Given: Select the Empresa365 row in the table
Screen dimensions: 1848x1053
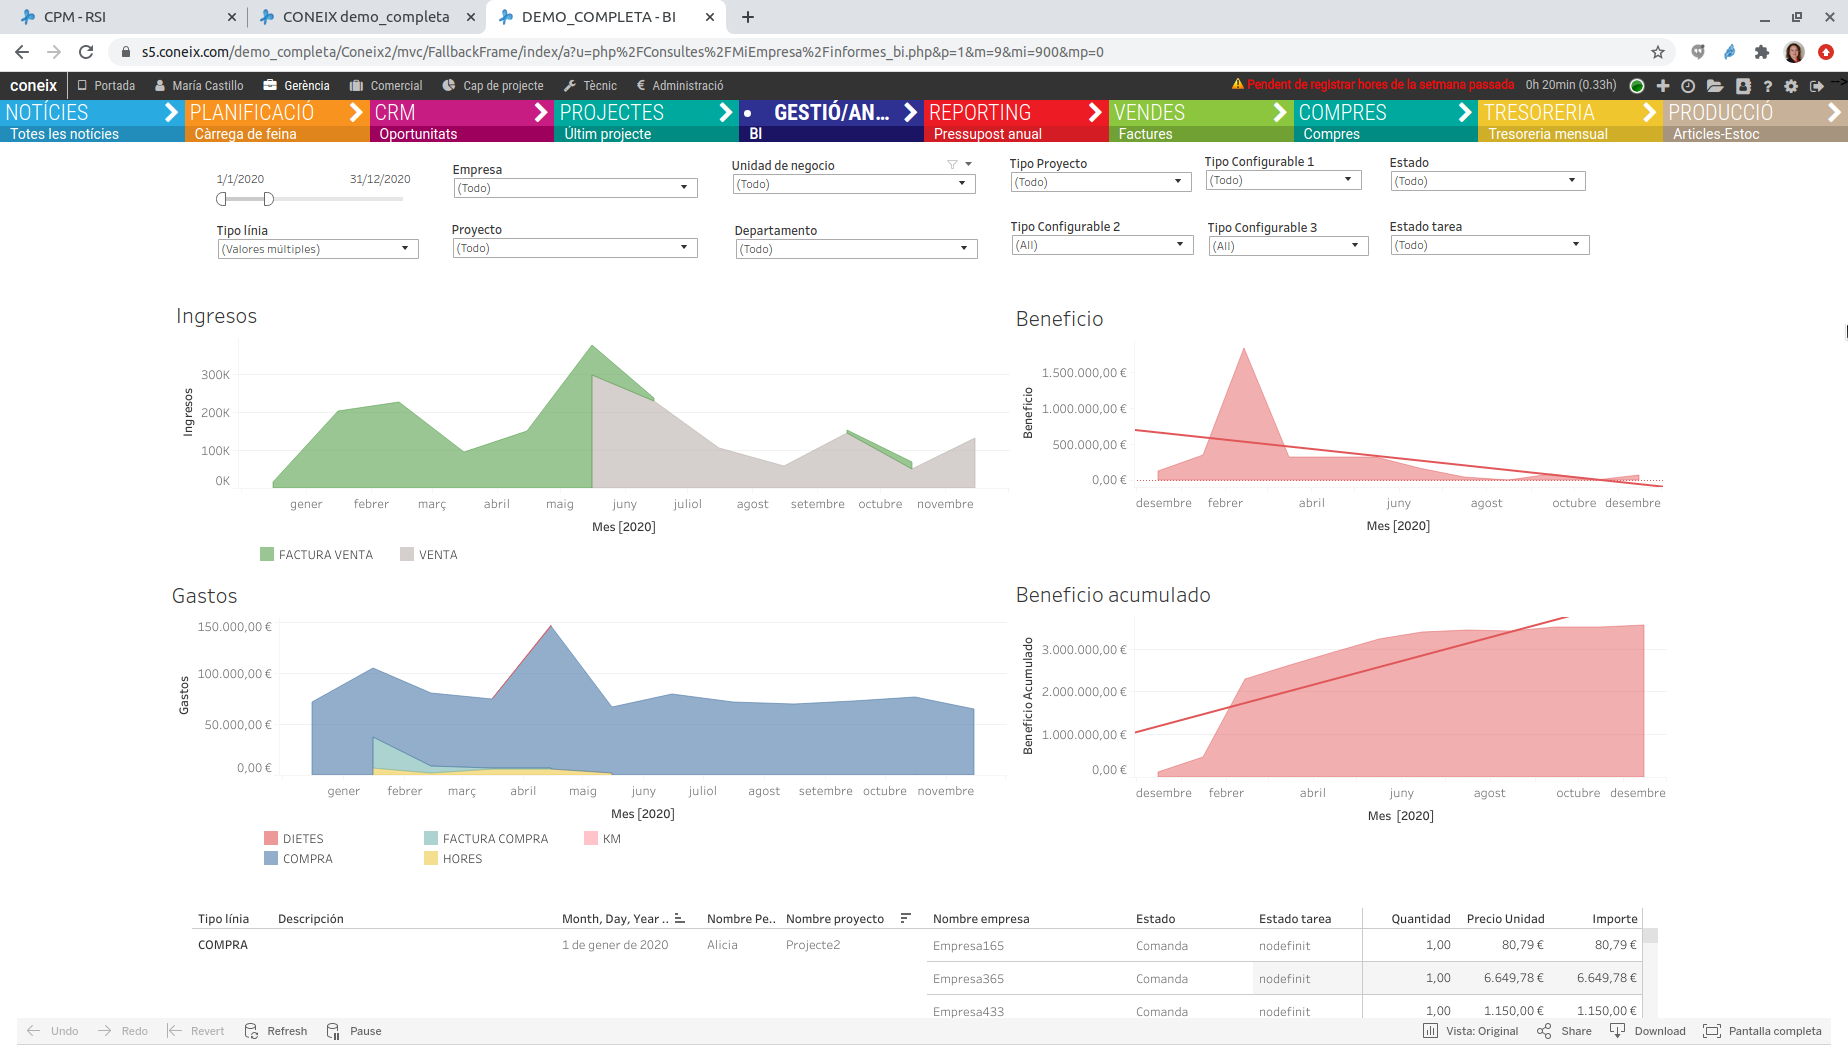Looking at the screenshot, I should (968, 978).
